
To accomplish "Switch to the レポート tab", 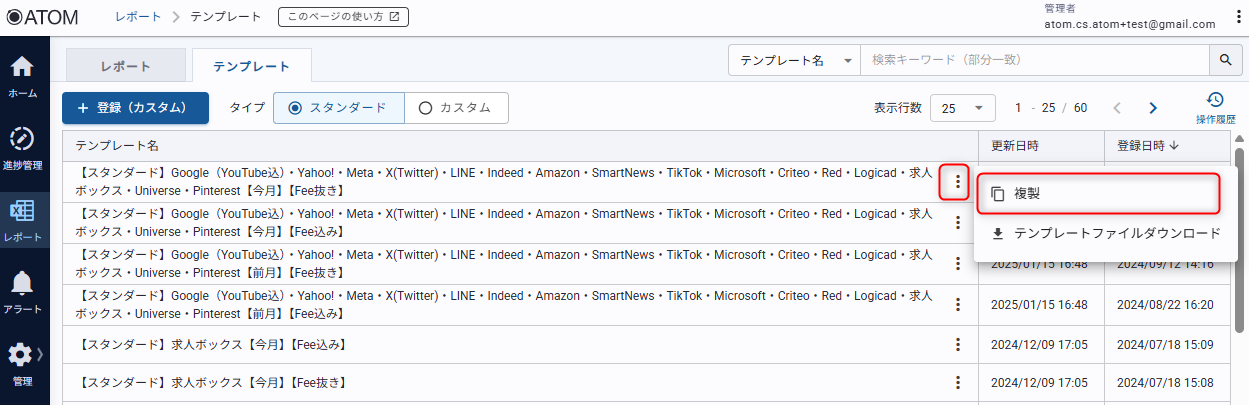I will pyautogui.click(x=126, y=67).
